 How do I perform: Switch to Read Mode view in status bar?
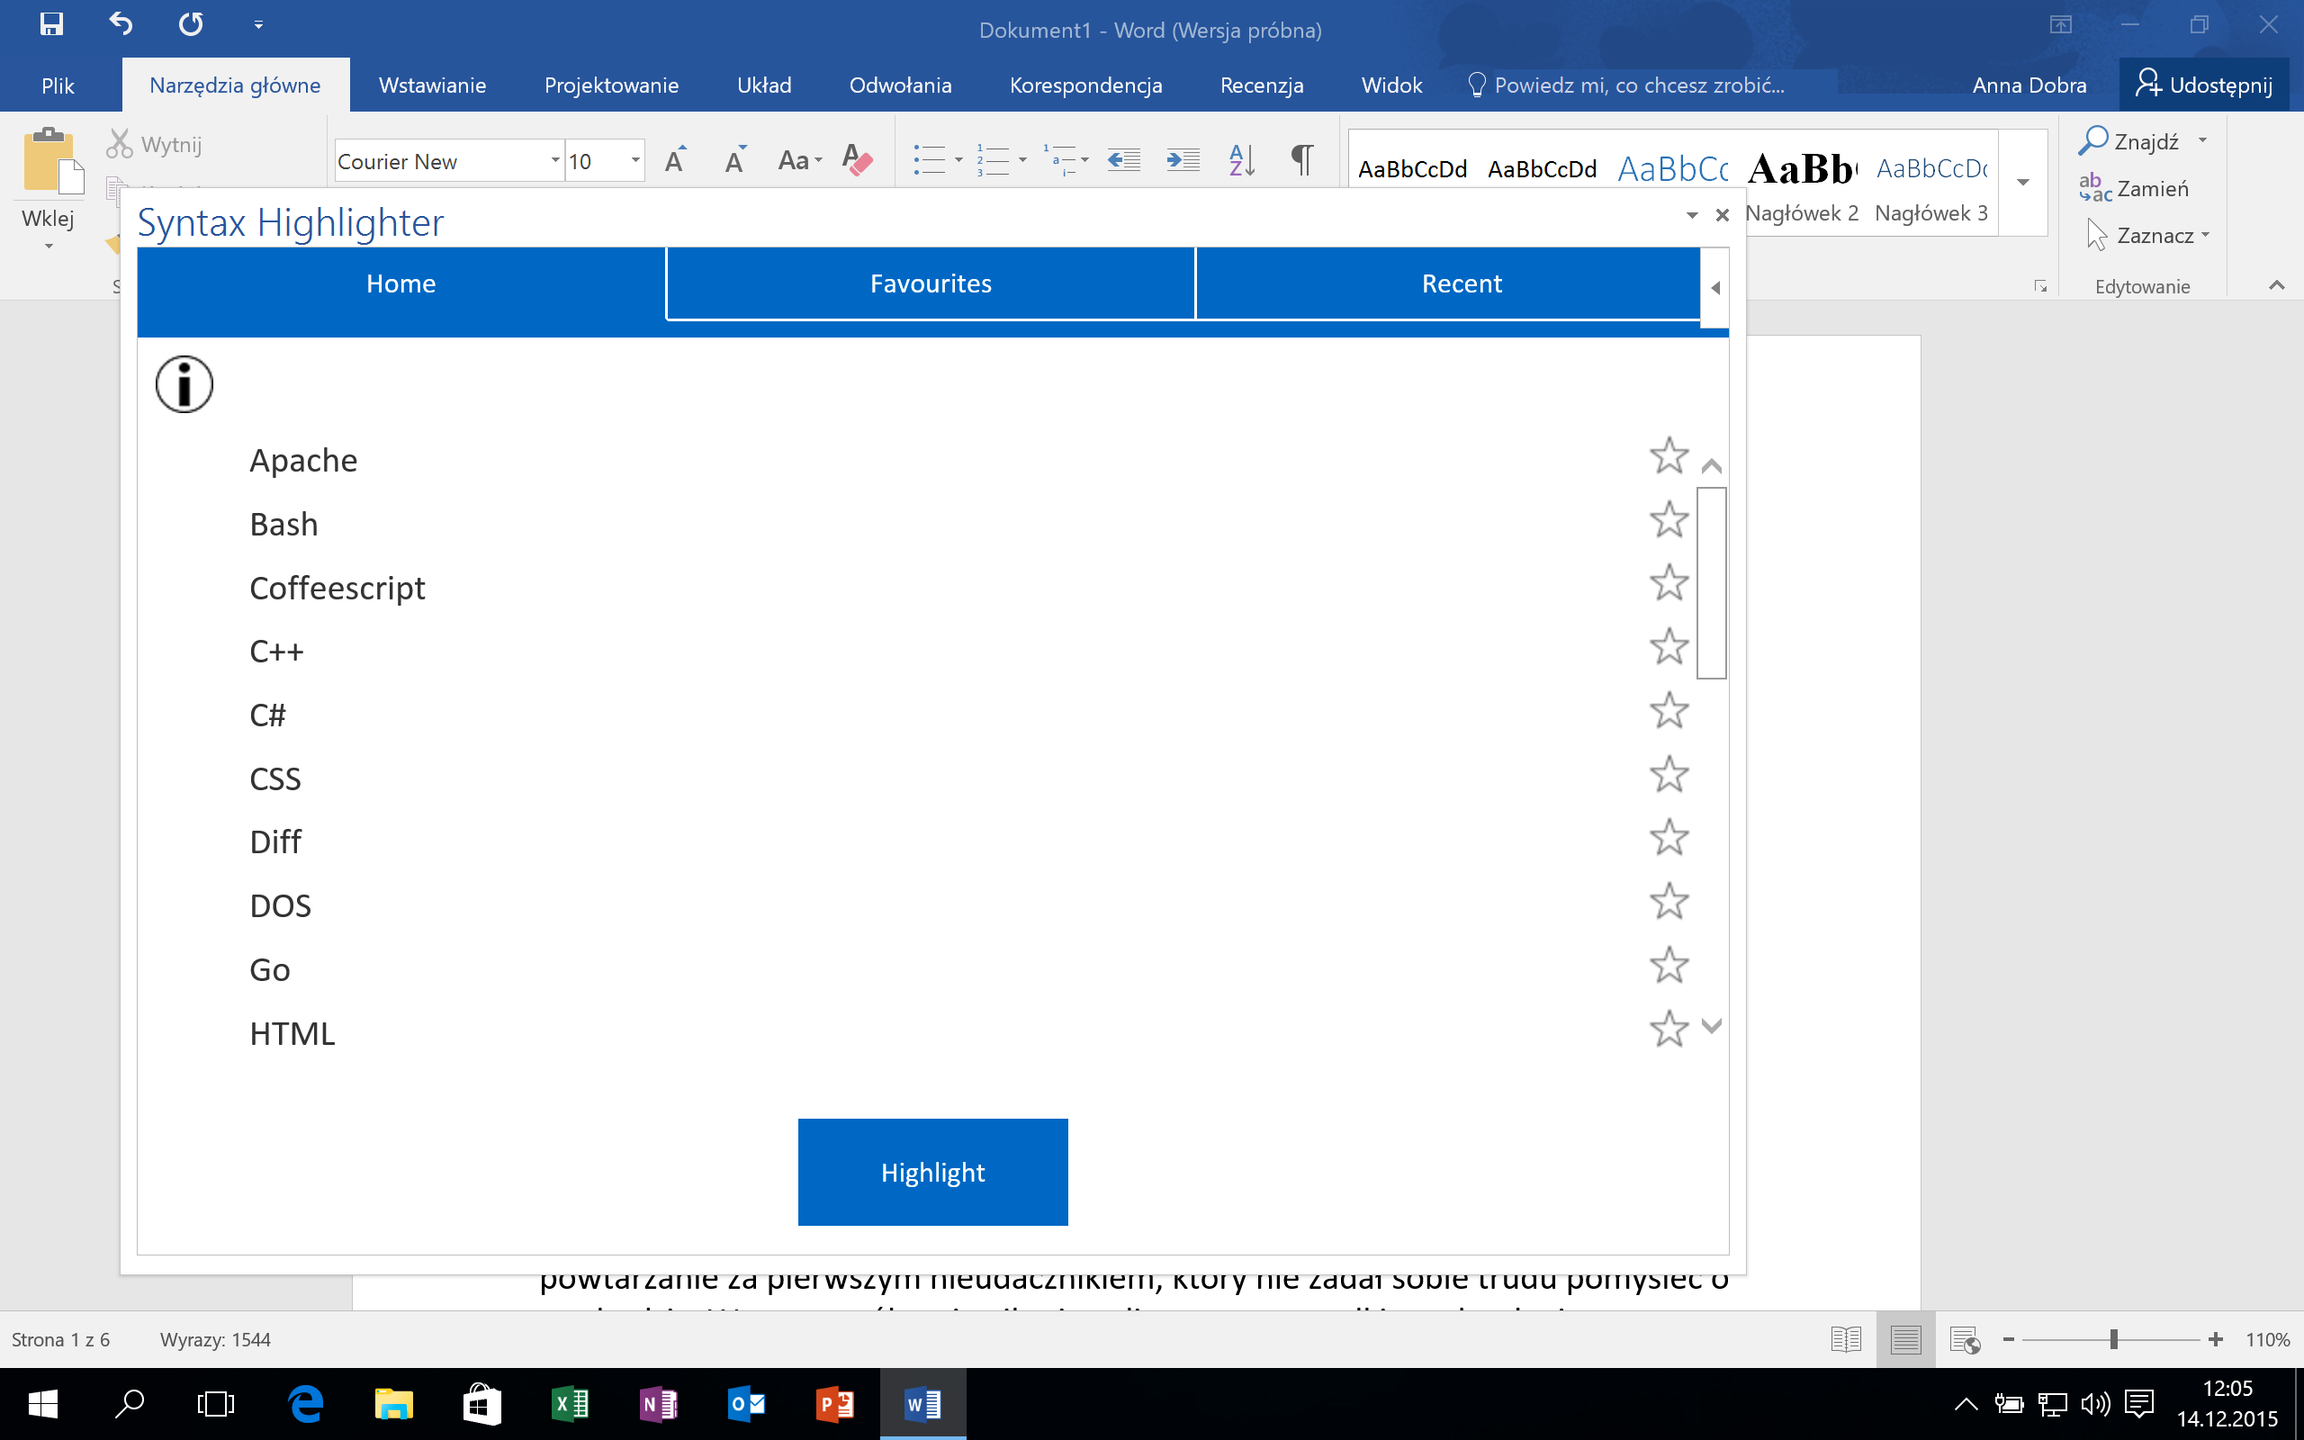tap(1846, 1339)
